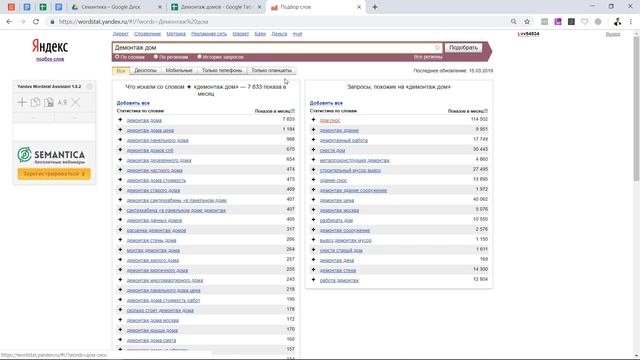Clear the search field with the X icon
This screenshot has height=360, width=640.
pyautogui.click(x=437, y=48)
